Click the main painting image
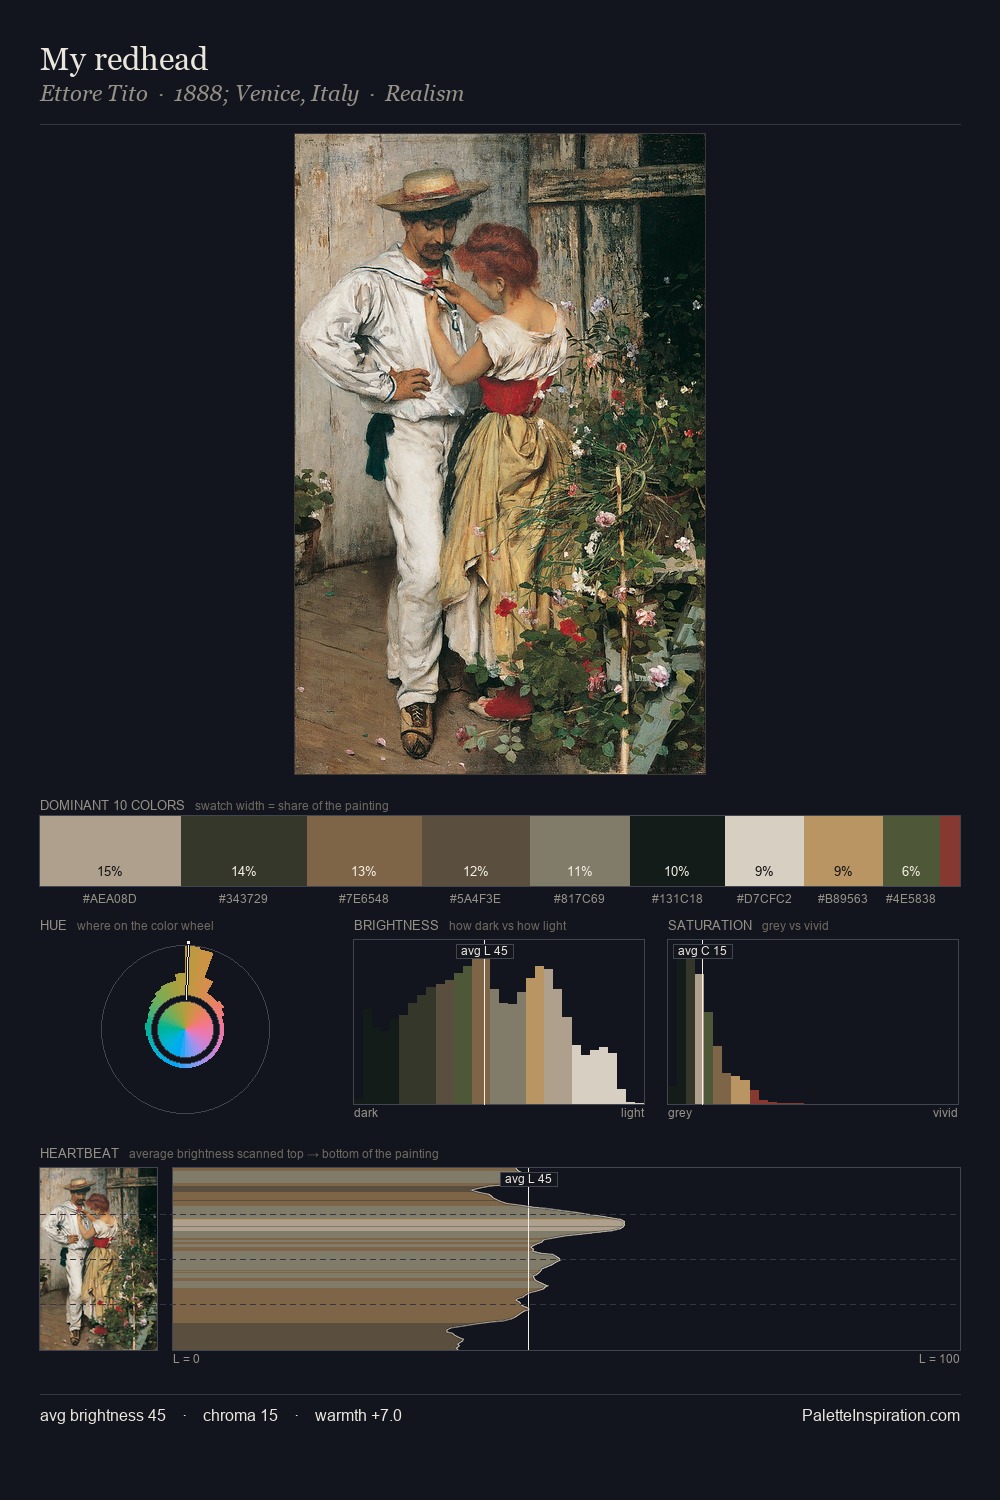This screenshot has width=1000, height=1500. 500,454
